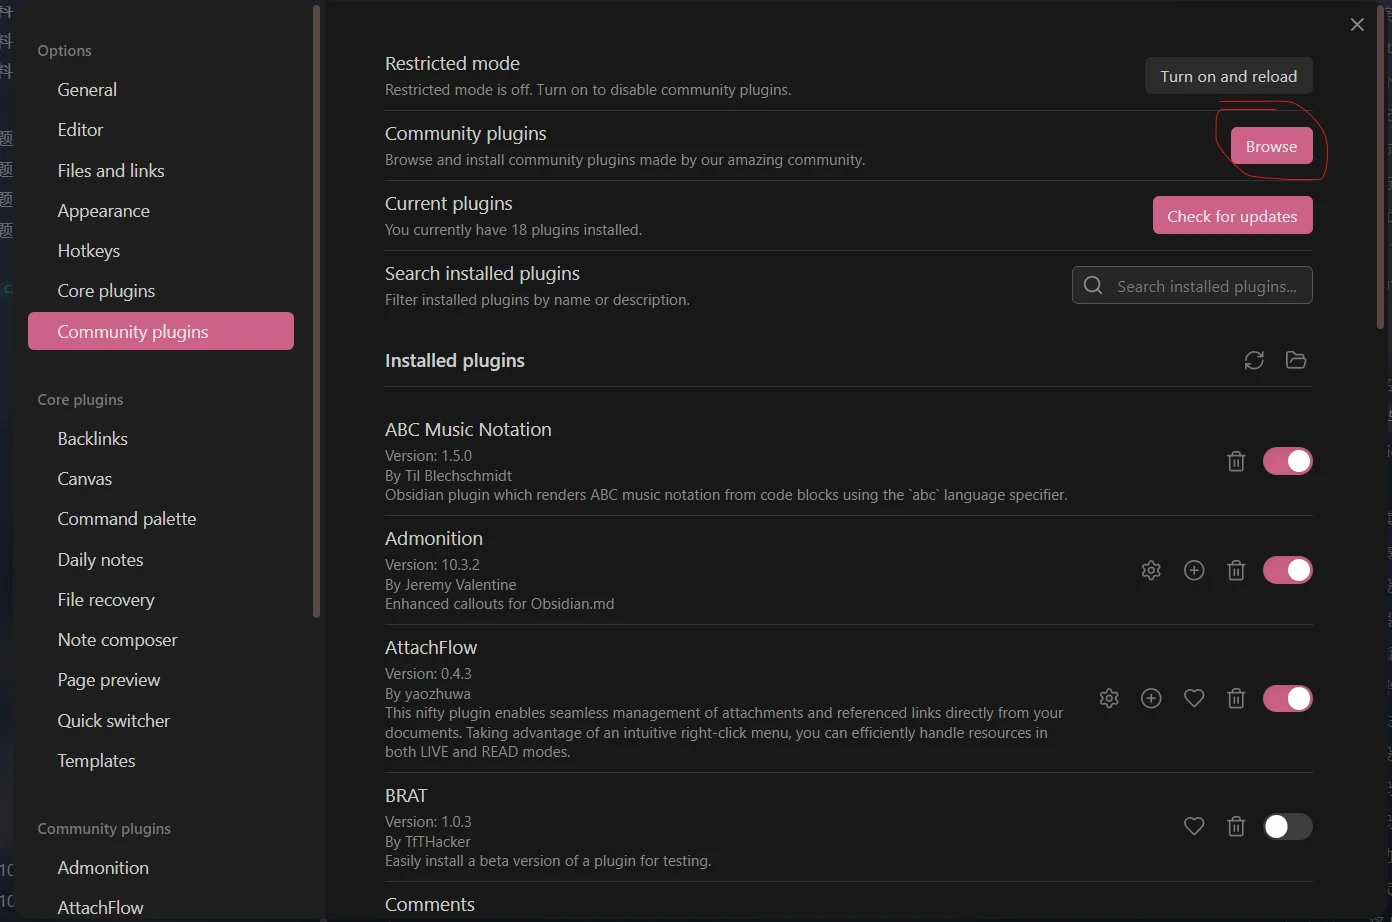The width and height of the screenshot is (1392, 922).
Task: Click AttachFlow donate heart icon
Action: click(x=1194, y=698)
